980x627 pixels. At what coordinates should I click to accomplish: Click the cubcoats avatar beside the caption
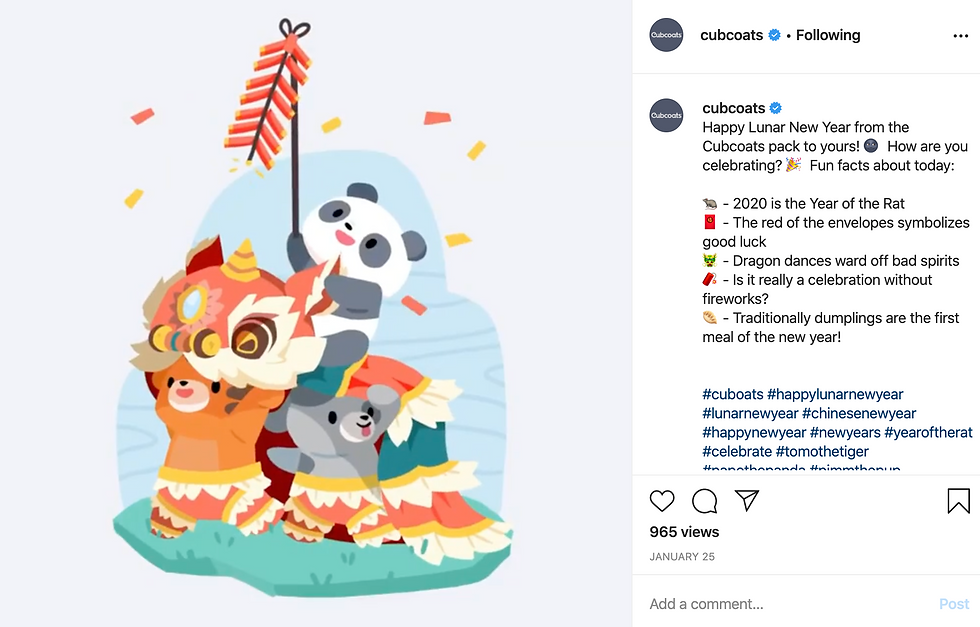click(666, 116)
